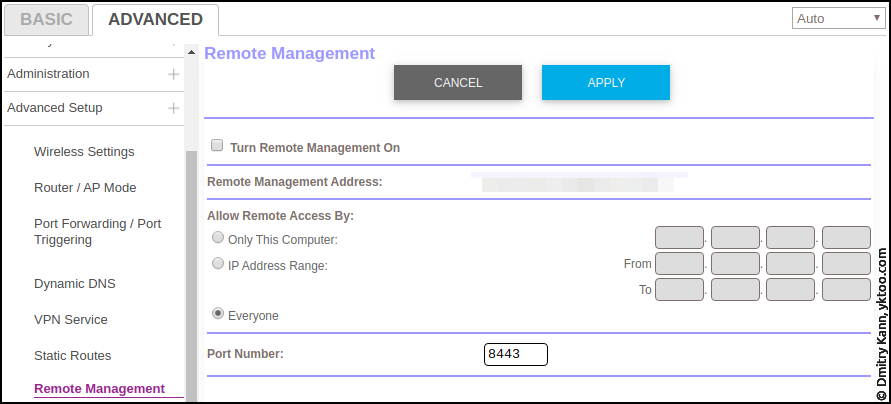Select the ADVANCED tab
This screenshot has height=404, width=891.
[155, 19]
